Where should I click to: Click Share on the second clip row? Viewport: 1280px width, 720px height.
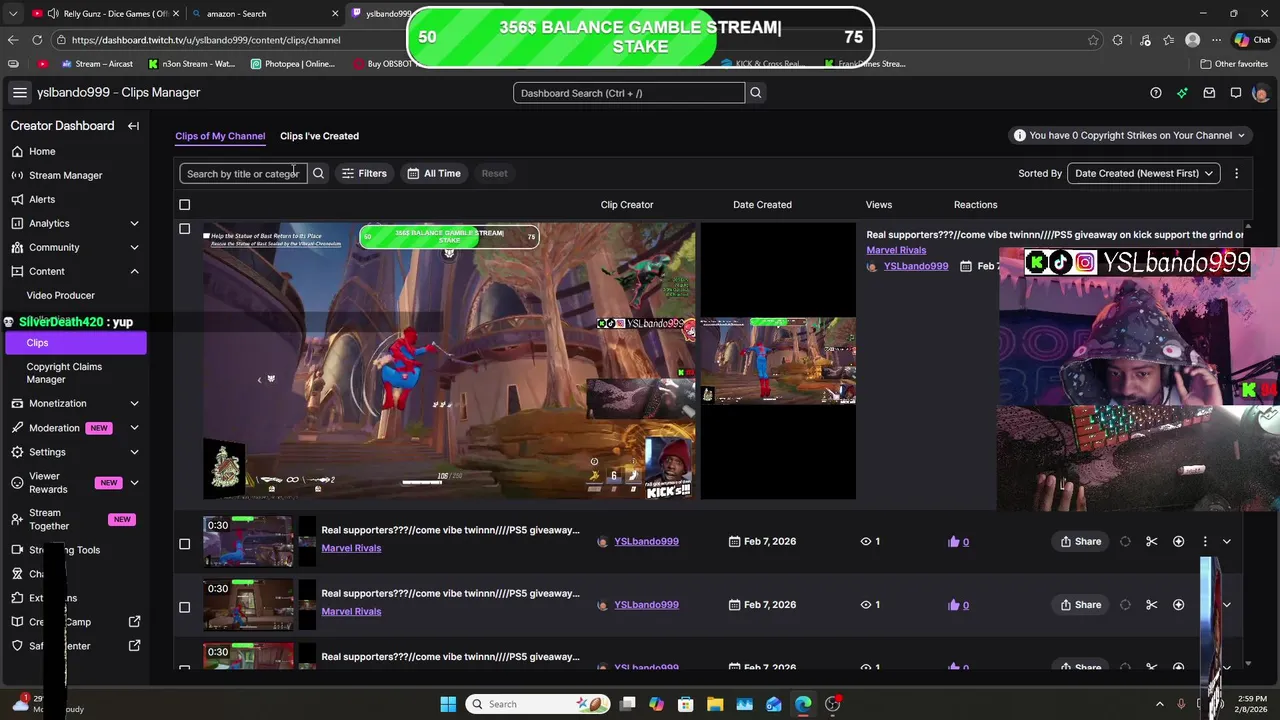coord(1080,604)
